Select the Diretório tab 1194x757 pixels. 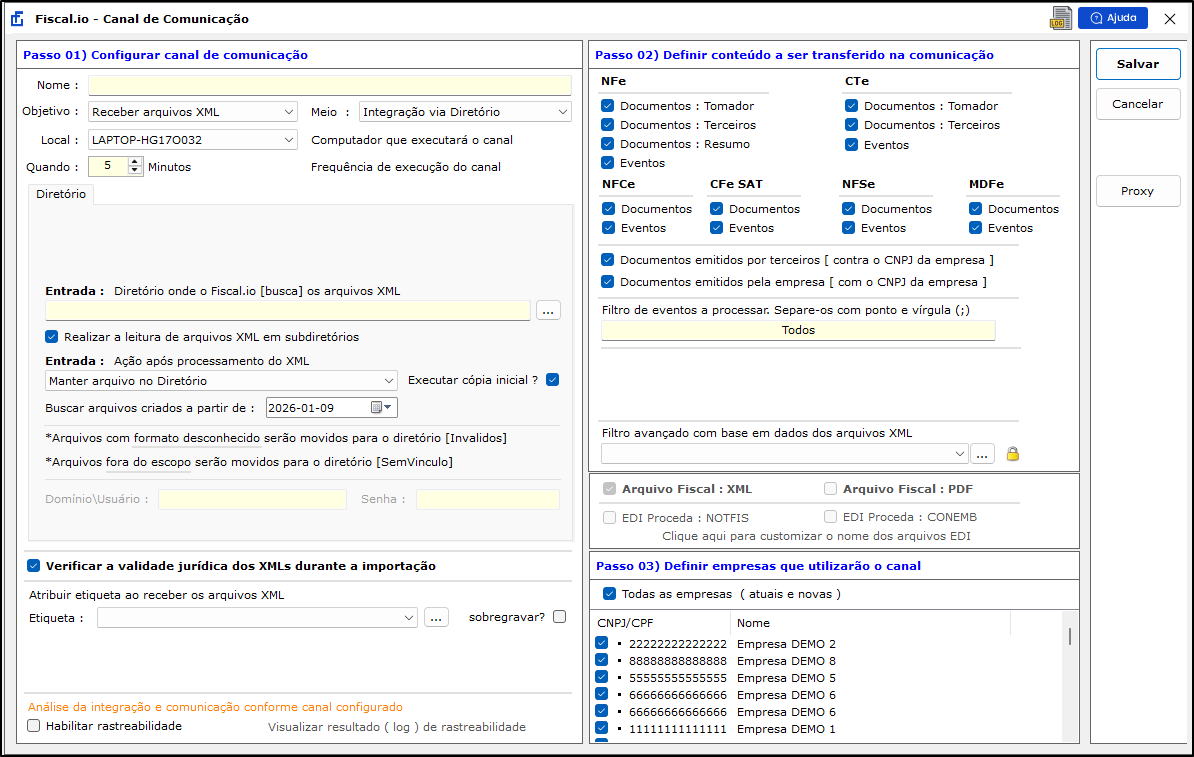[61, 194]
